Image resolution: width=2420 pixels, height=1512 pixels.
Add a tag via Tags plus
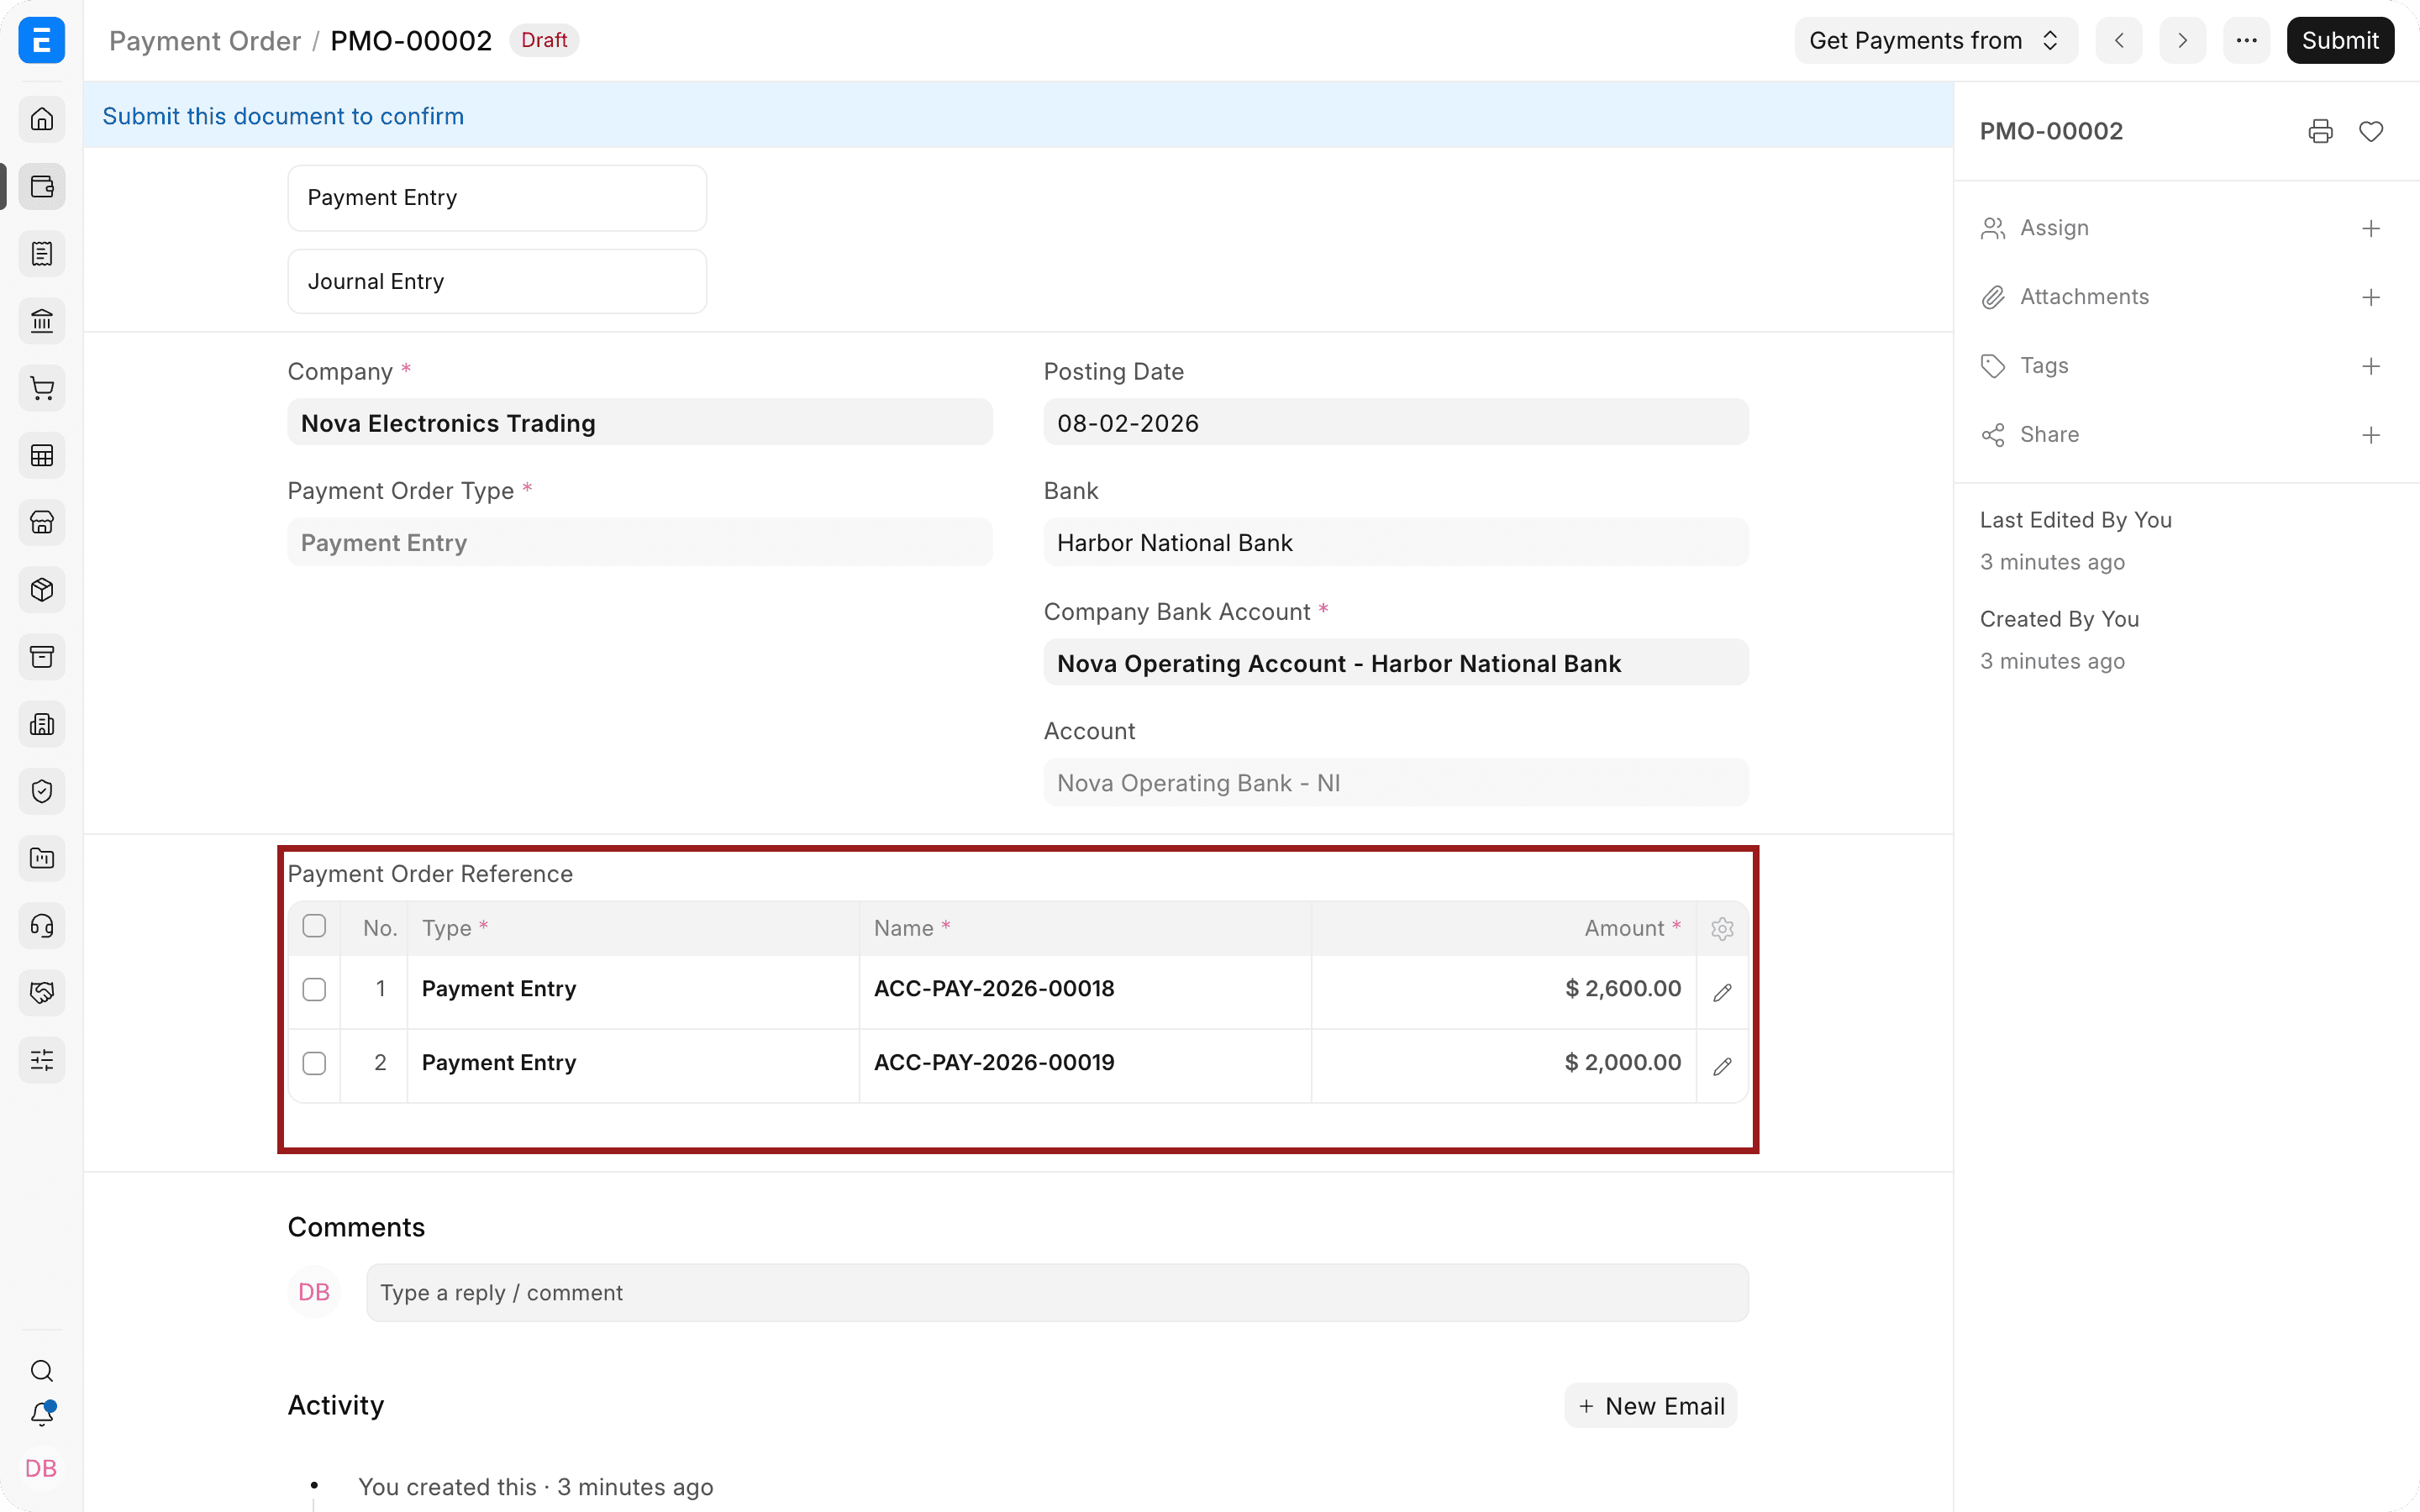(2370, 366)
